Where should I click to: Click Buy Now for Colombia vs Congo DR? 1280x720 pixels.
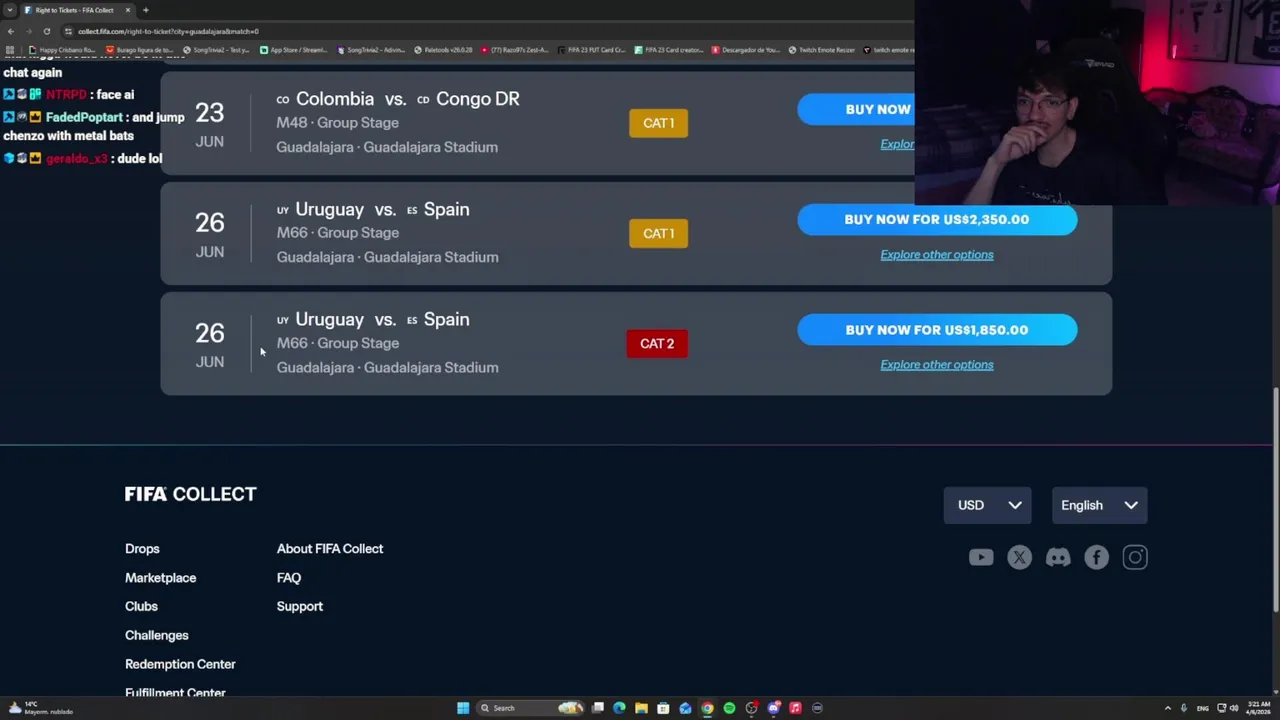[x=856, y=110]
